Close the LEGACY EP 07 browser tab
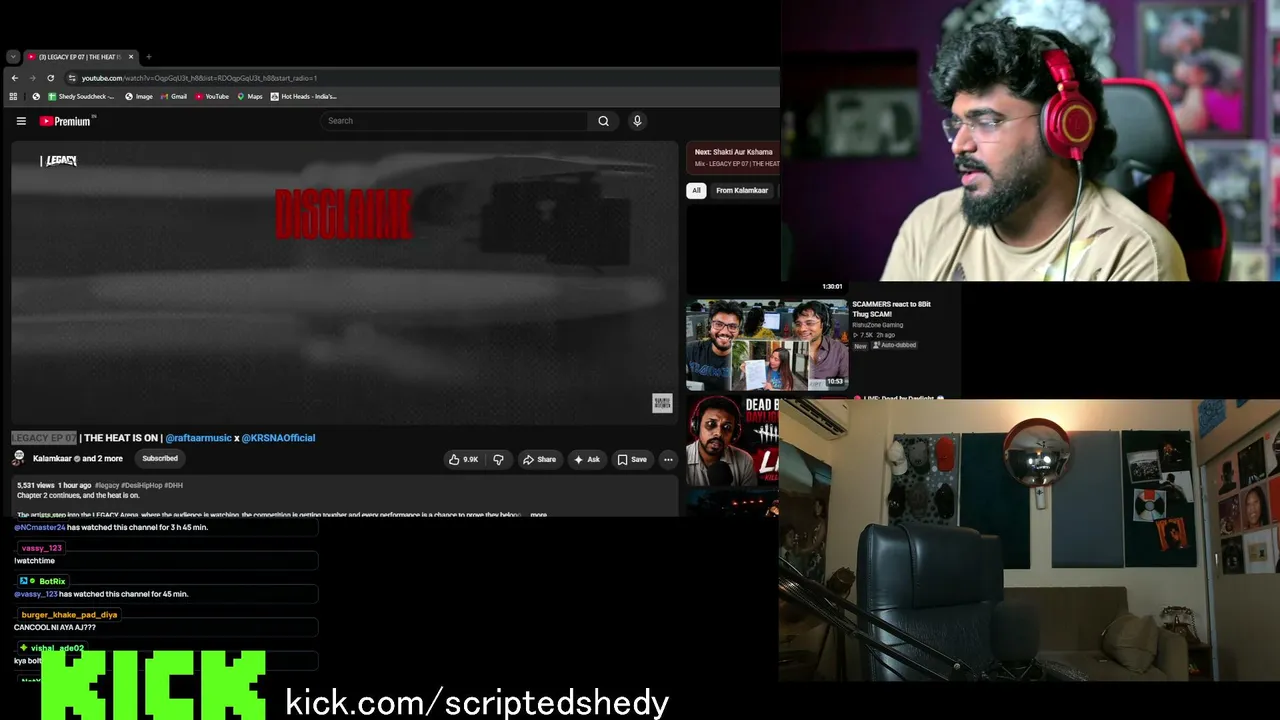 click(x=130, y=57)
